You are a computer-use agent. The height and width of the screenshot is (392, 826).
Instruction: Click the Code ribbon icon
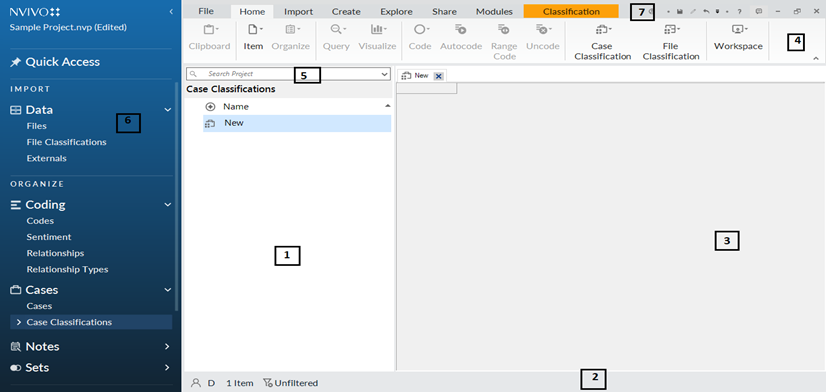pos(420,30)
